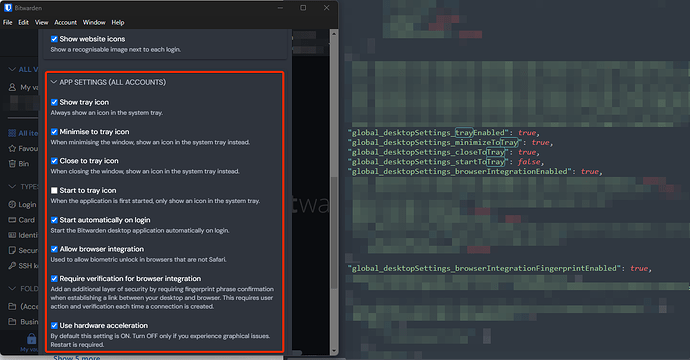Collapse the App Settings (All Accounts) section
The height and width of the screenshot is (360, 690).
54,82
